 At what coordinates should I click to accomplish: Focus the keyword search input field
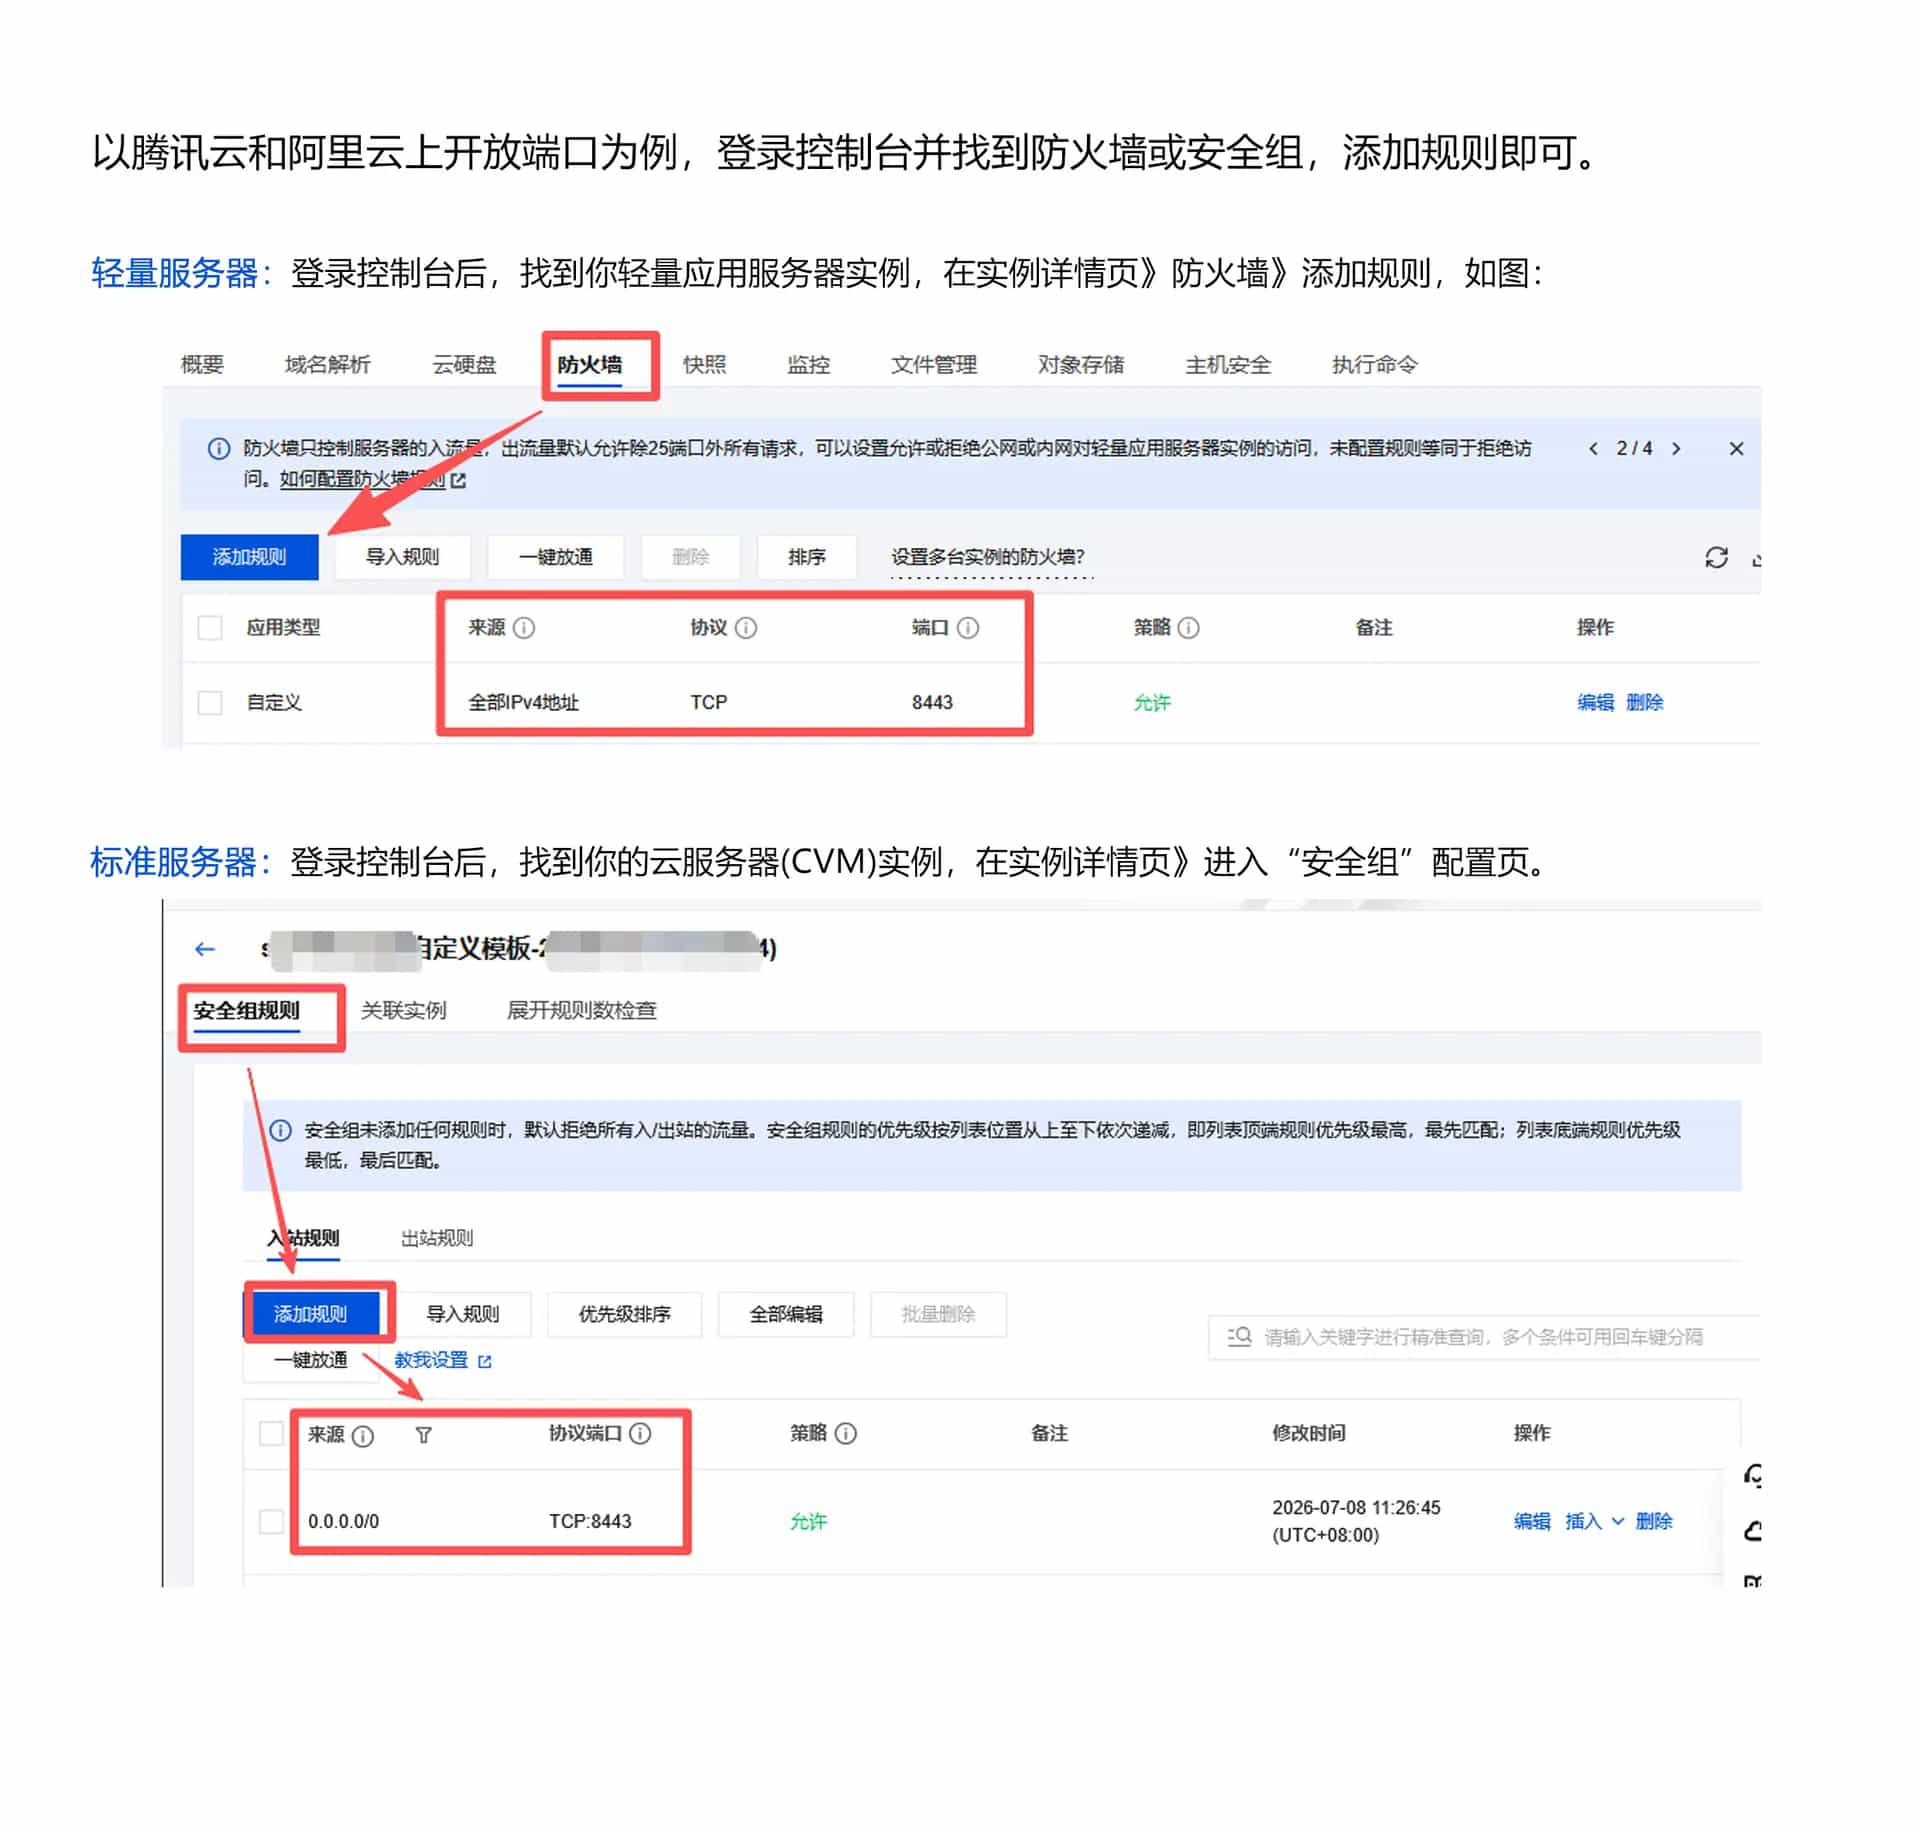pos(1484,1337)
